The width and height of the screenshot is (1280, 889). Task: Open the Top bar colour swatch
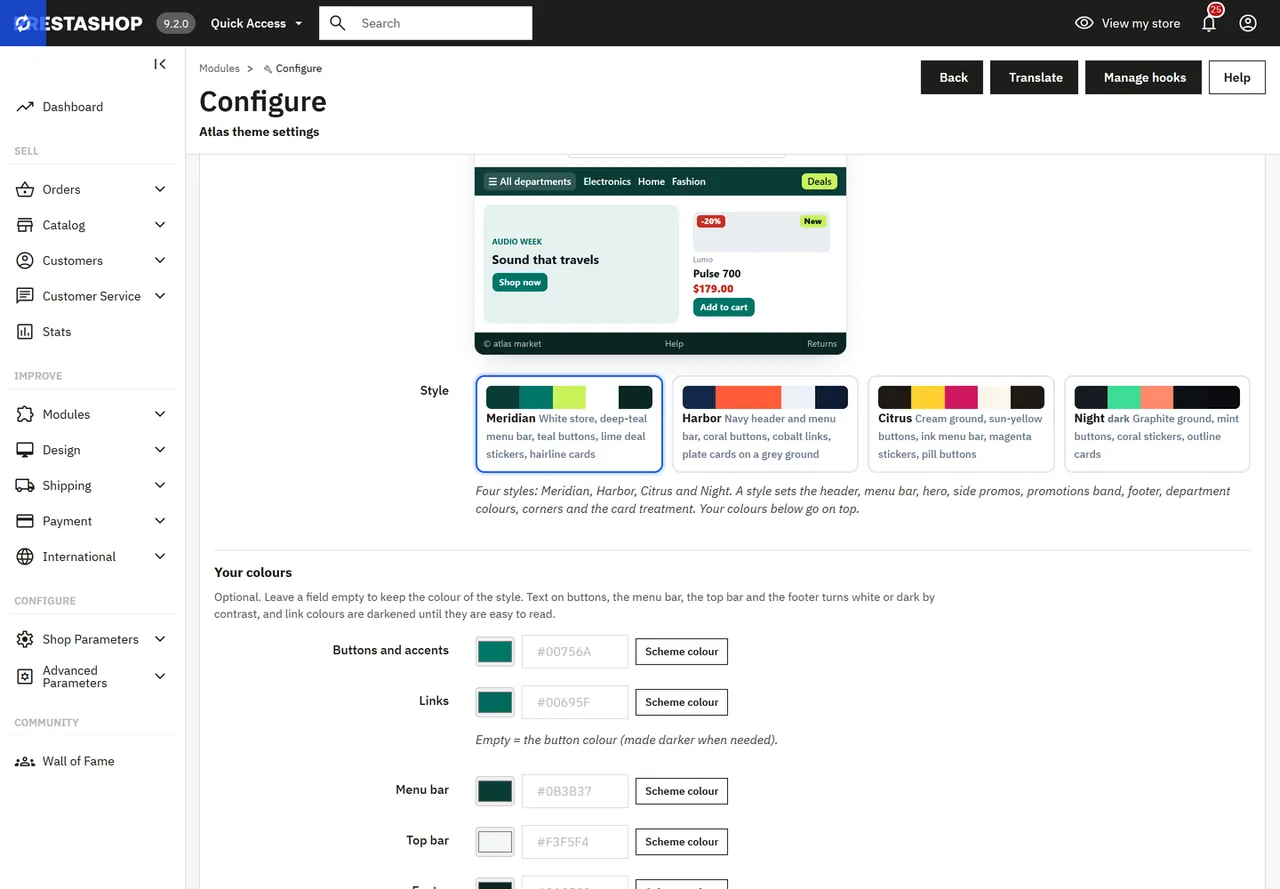495,842
